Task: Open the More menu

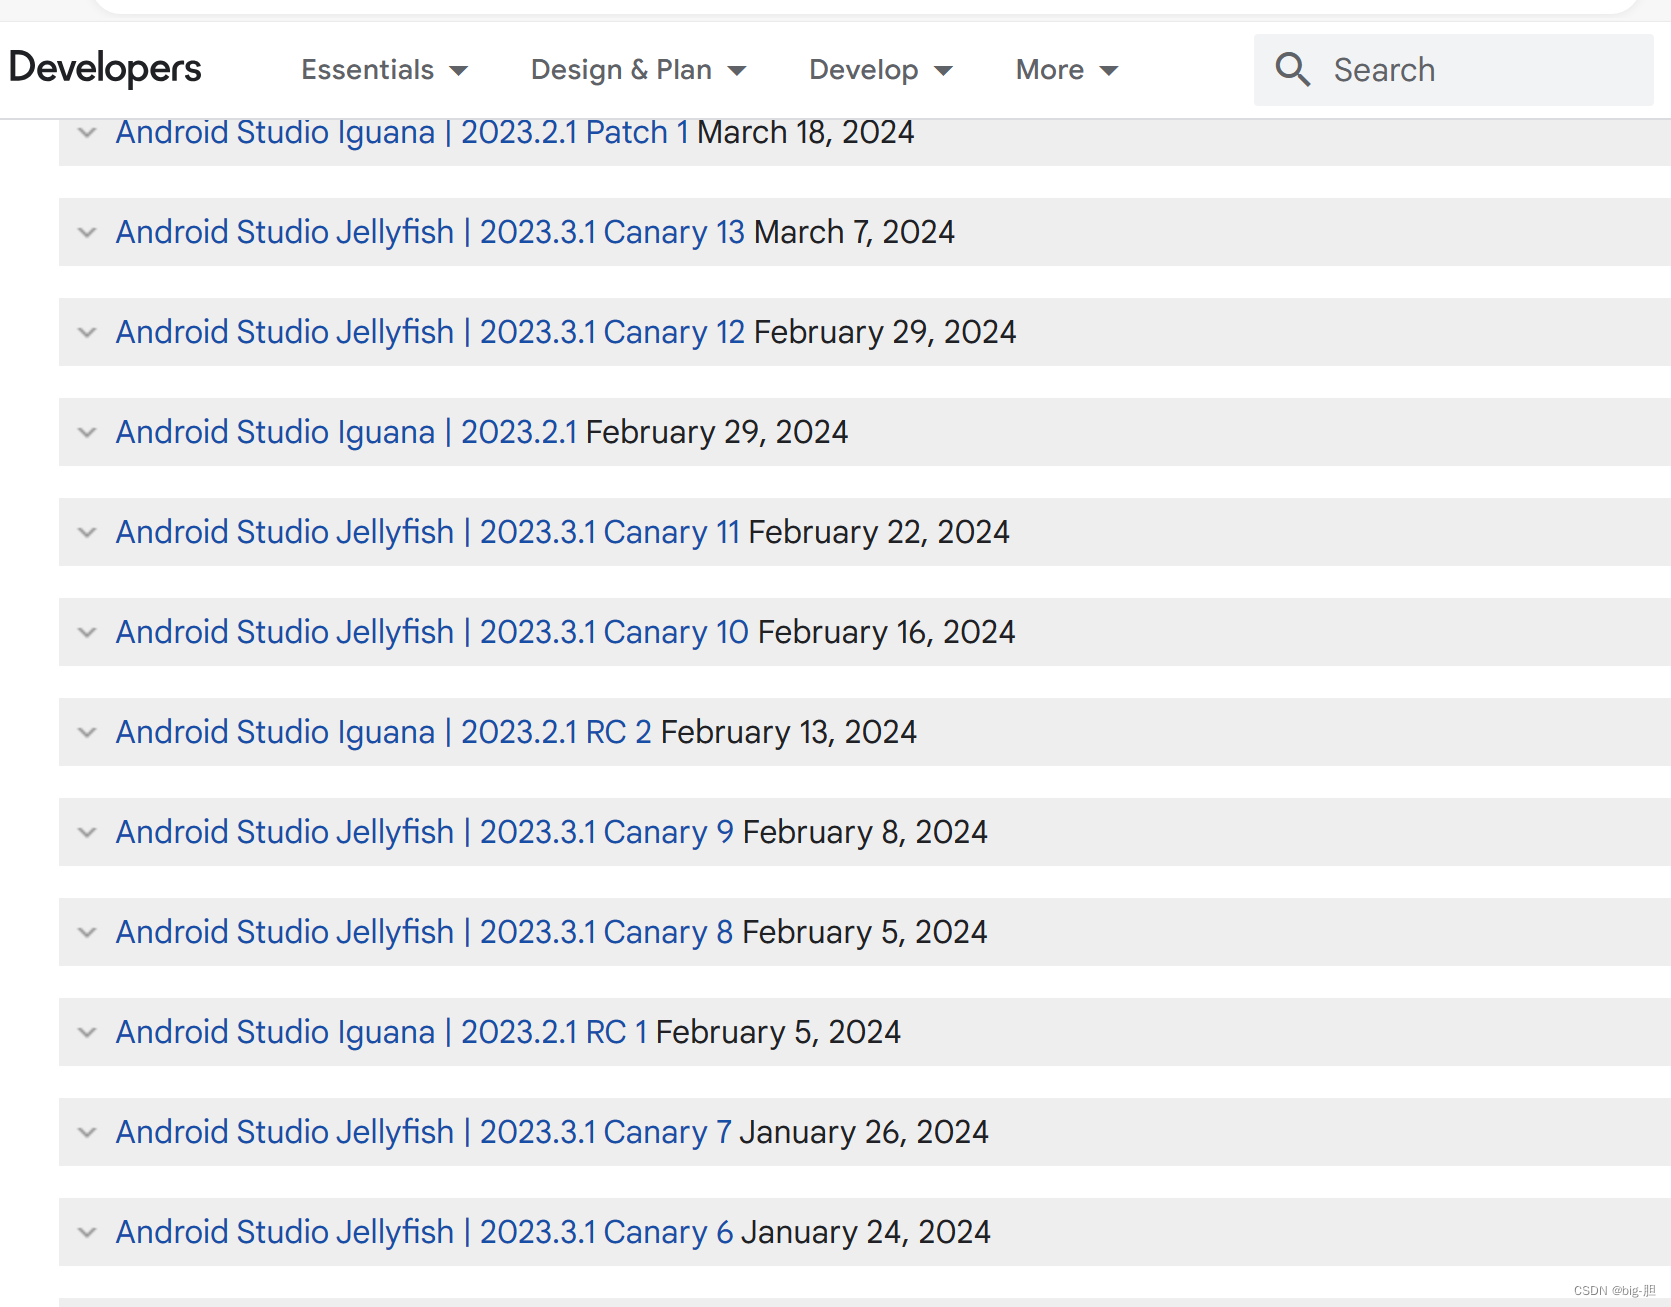Action: click(1067, 70)
